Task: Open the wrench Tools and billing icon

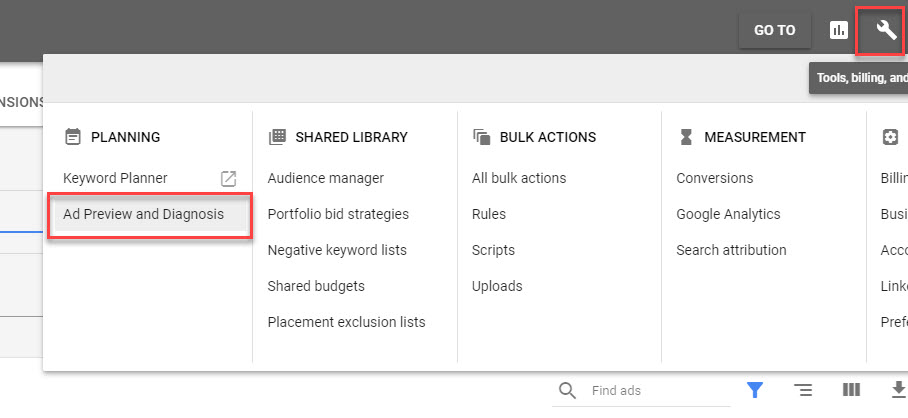Action: click(x=886, y=30)
